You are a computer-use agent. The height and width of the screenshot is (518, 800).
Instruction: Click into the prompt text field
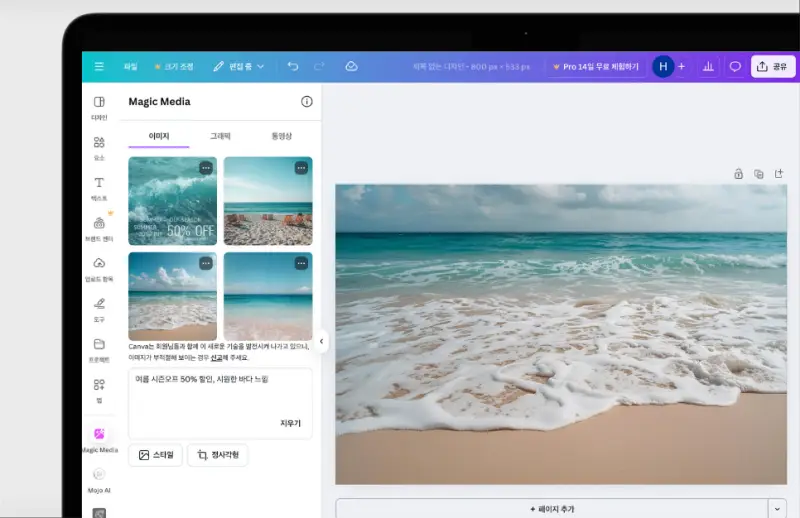(x=220, y=392)
